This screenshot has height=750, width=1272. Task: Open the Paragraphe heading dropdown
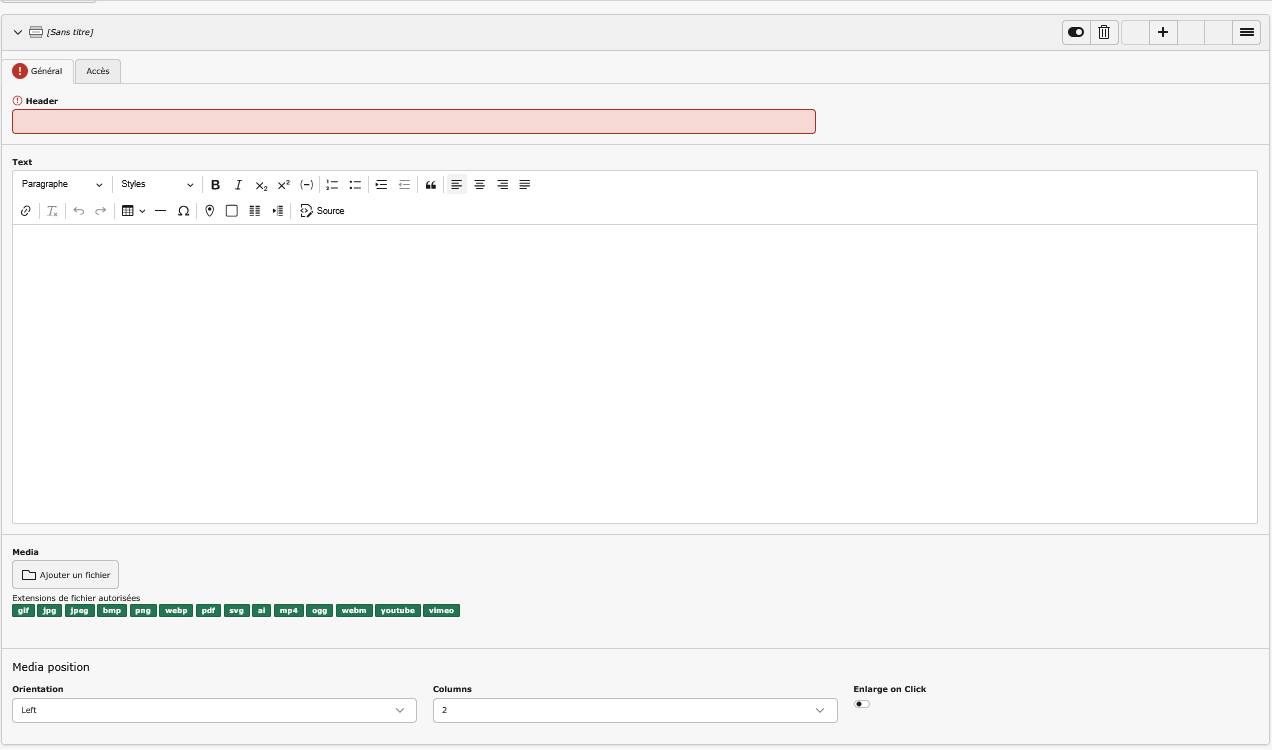click(x=62, y=185)
